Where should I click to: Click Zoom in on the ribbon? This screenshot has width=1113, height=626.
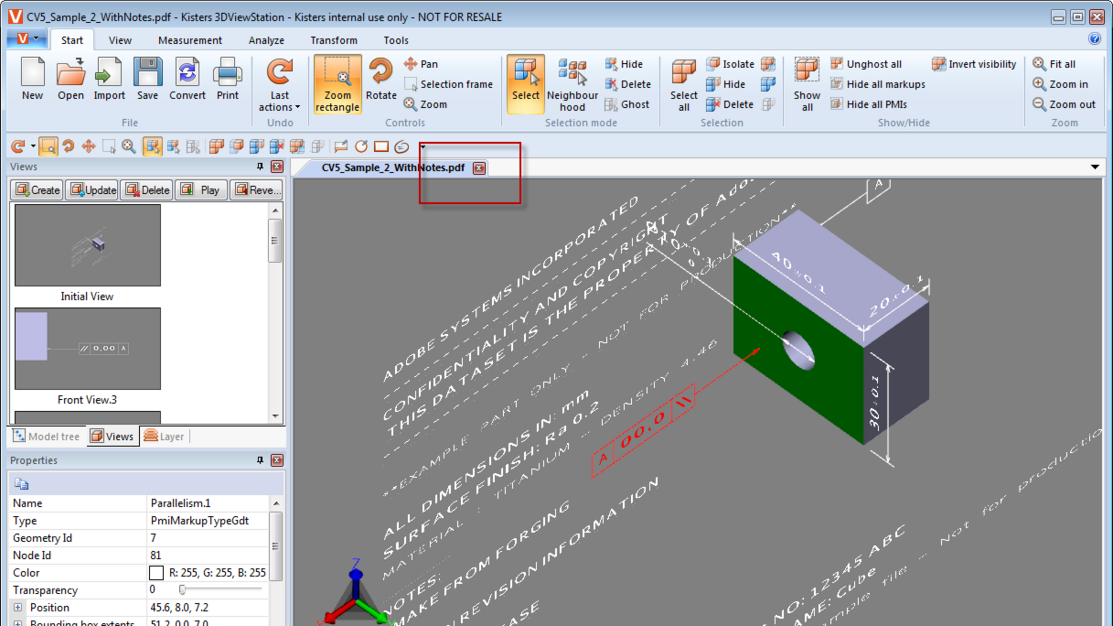(x=1060, y=84)
